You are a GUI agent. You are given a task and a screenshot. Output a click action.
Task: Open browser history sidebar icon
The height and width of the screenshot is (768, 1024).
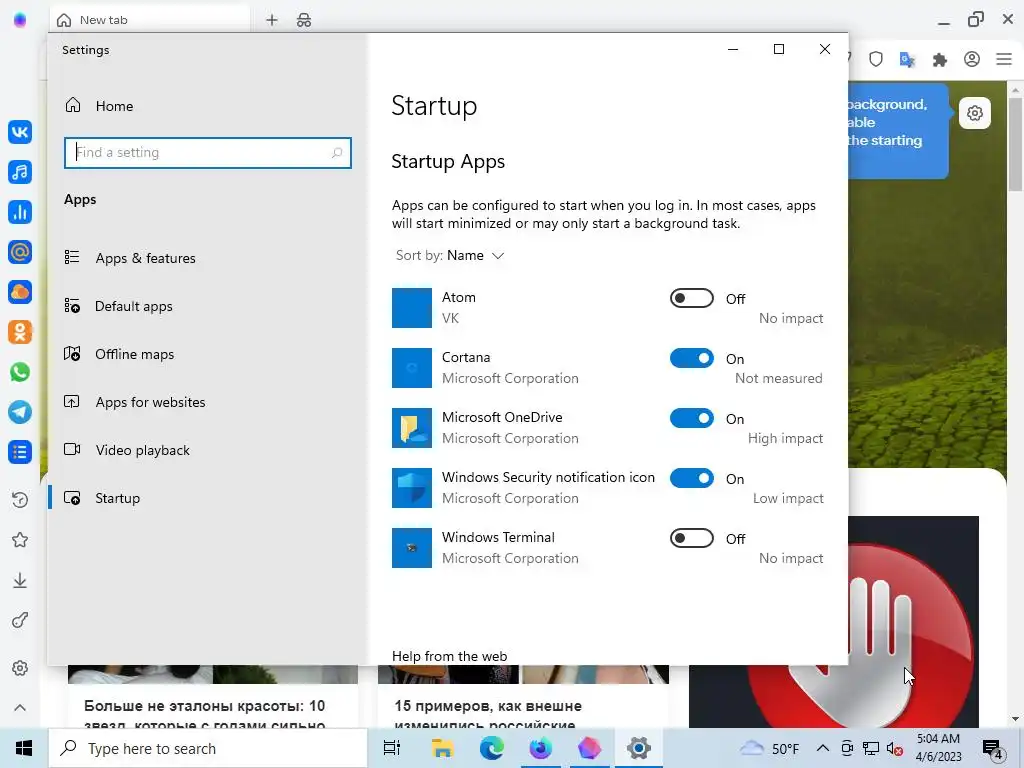(20, 500)
